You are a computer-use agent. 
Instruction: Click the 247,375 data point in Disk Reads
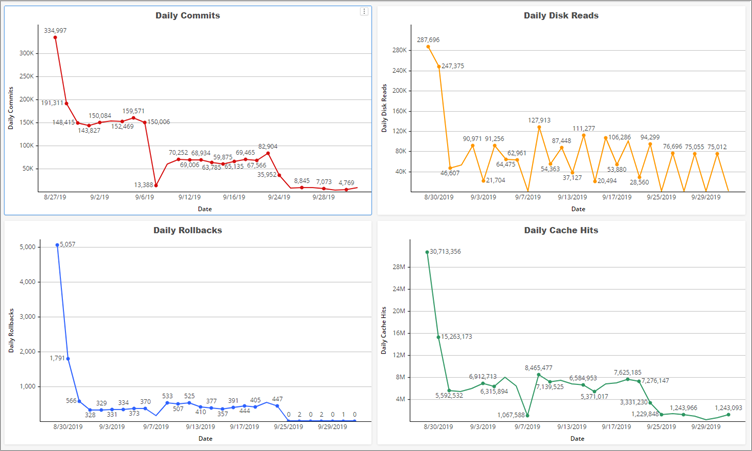(x=439, y=66)
